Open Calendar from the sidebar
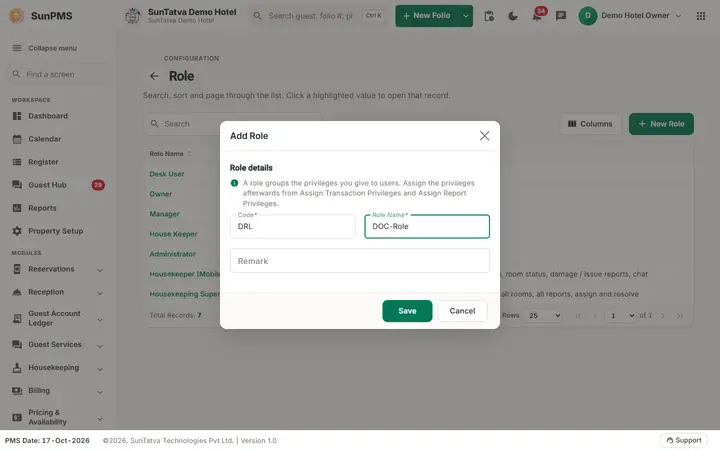This screenshot has height=450, width=720. pyautogui.click(x=45, y=139)
